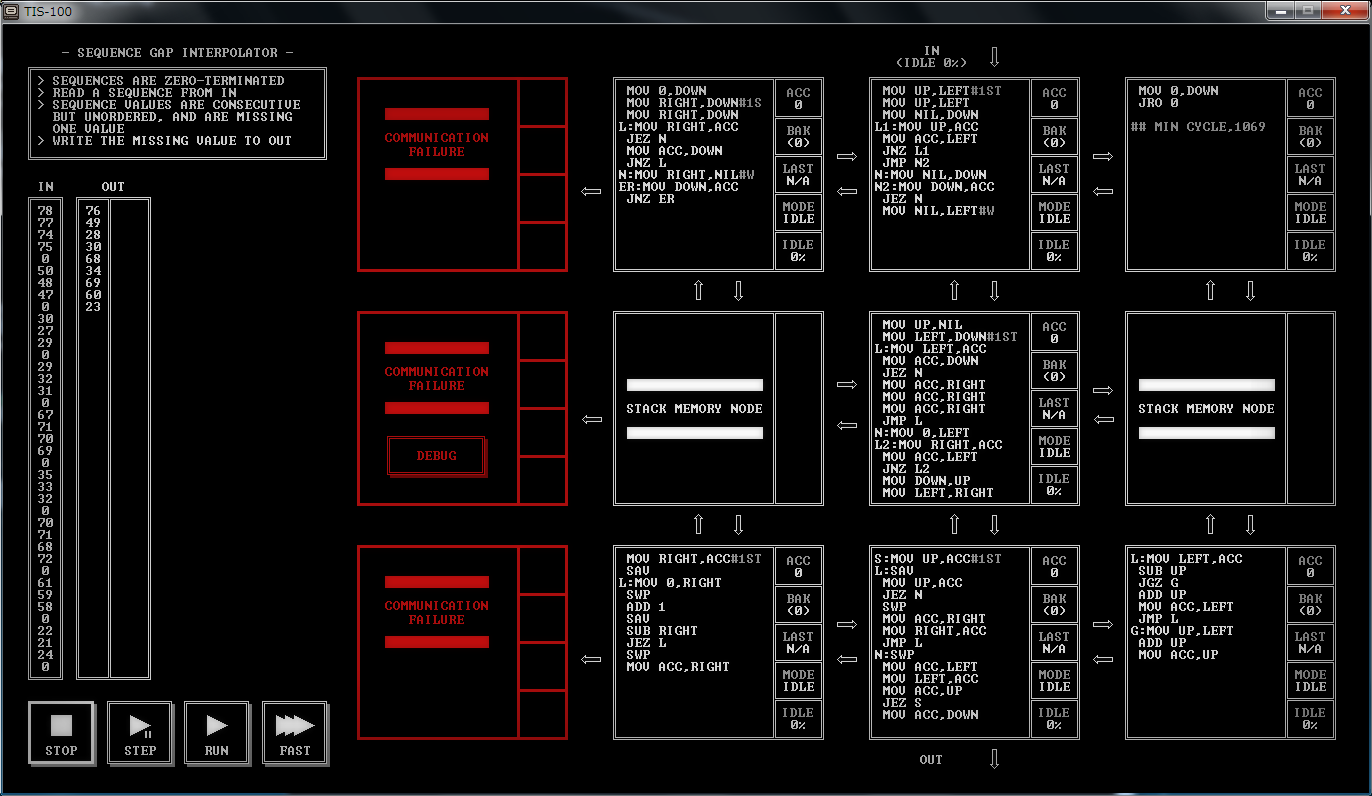The width and height of the screenshot is (1372, 796).
Task: Select the line 'SUB UP'
Action: pos(1162,571)
